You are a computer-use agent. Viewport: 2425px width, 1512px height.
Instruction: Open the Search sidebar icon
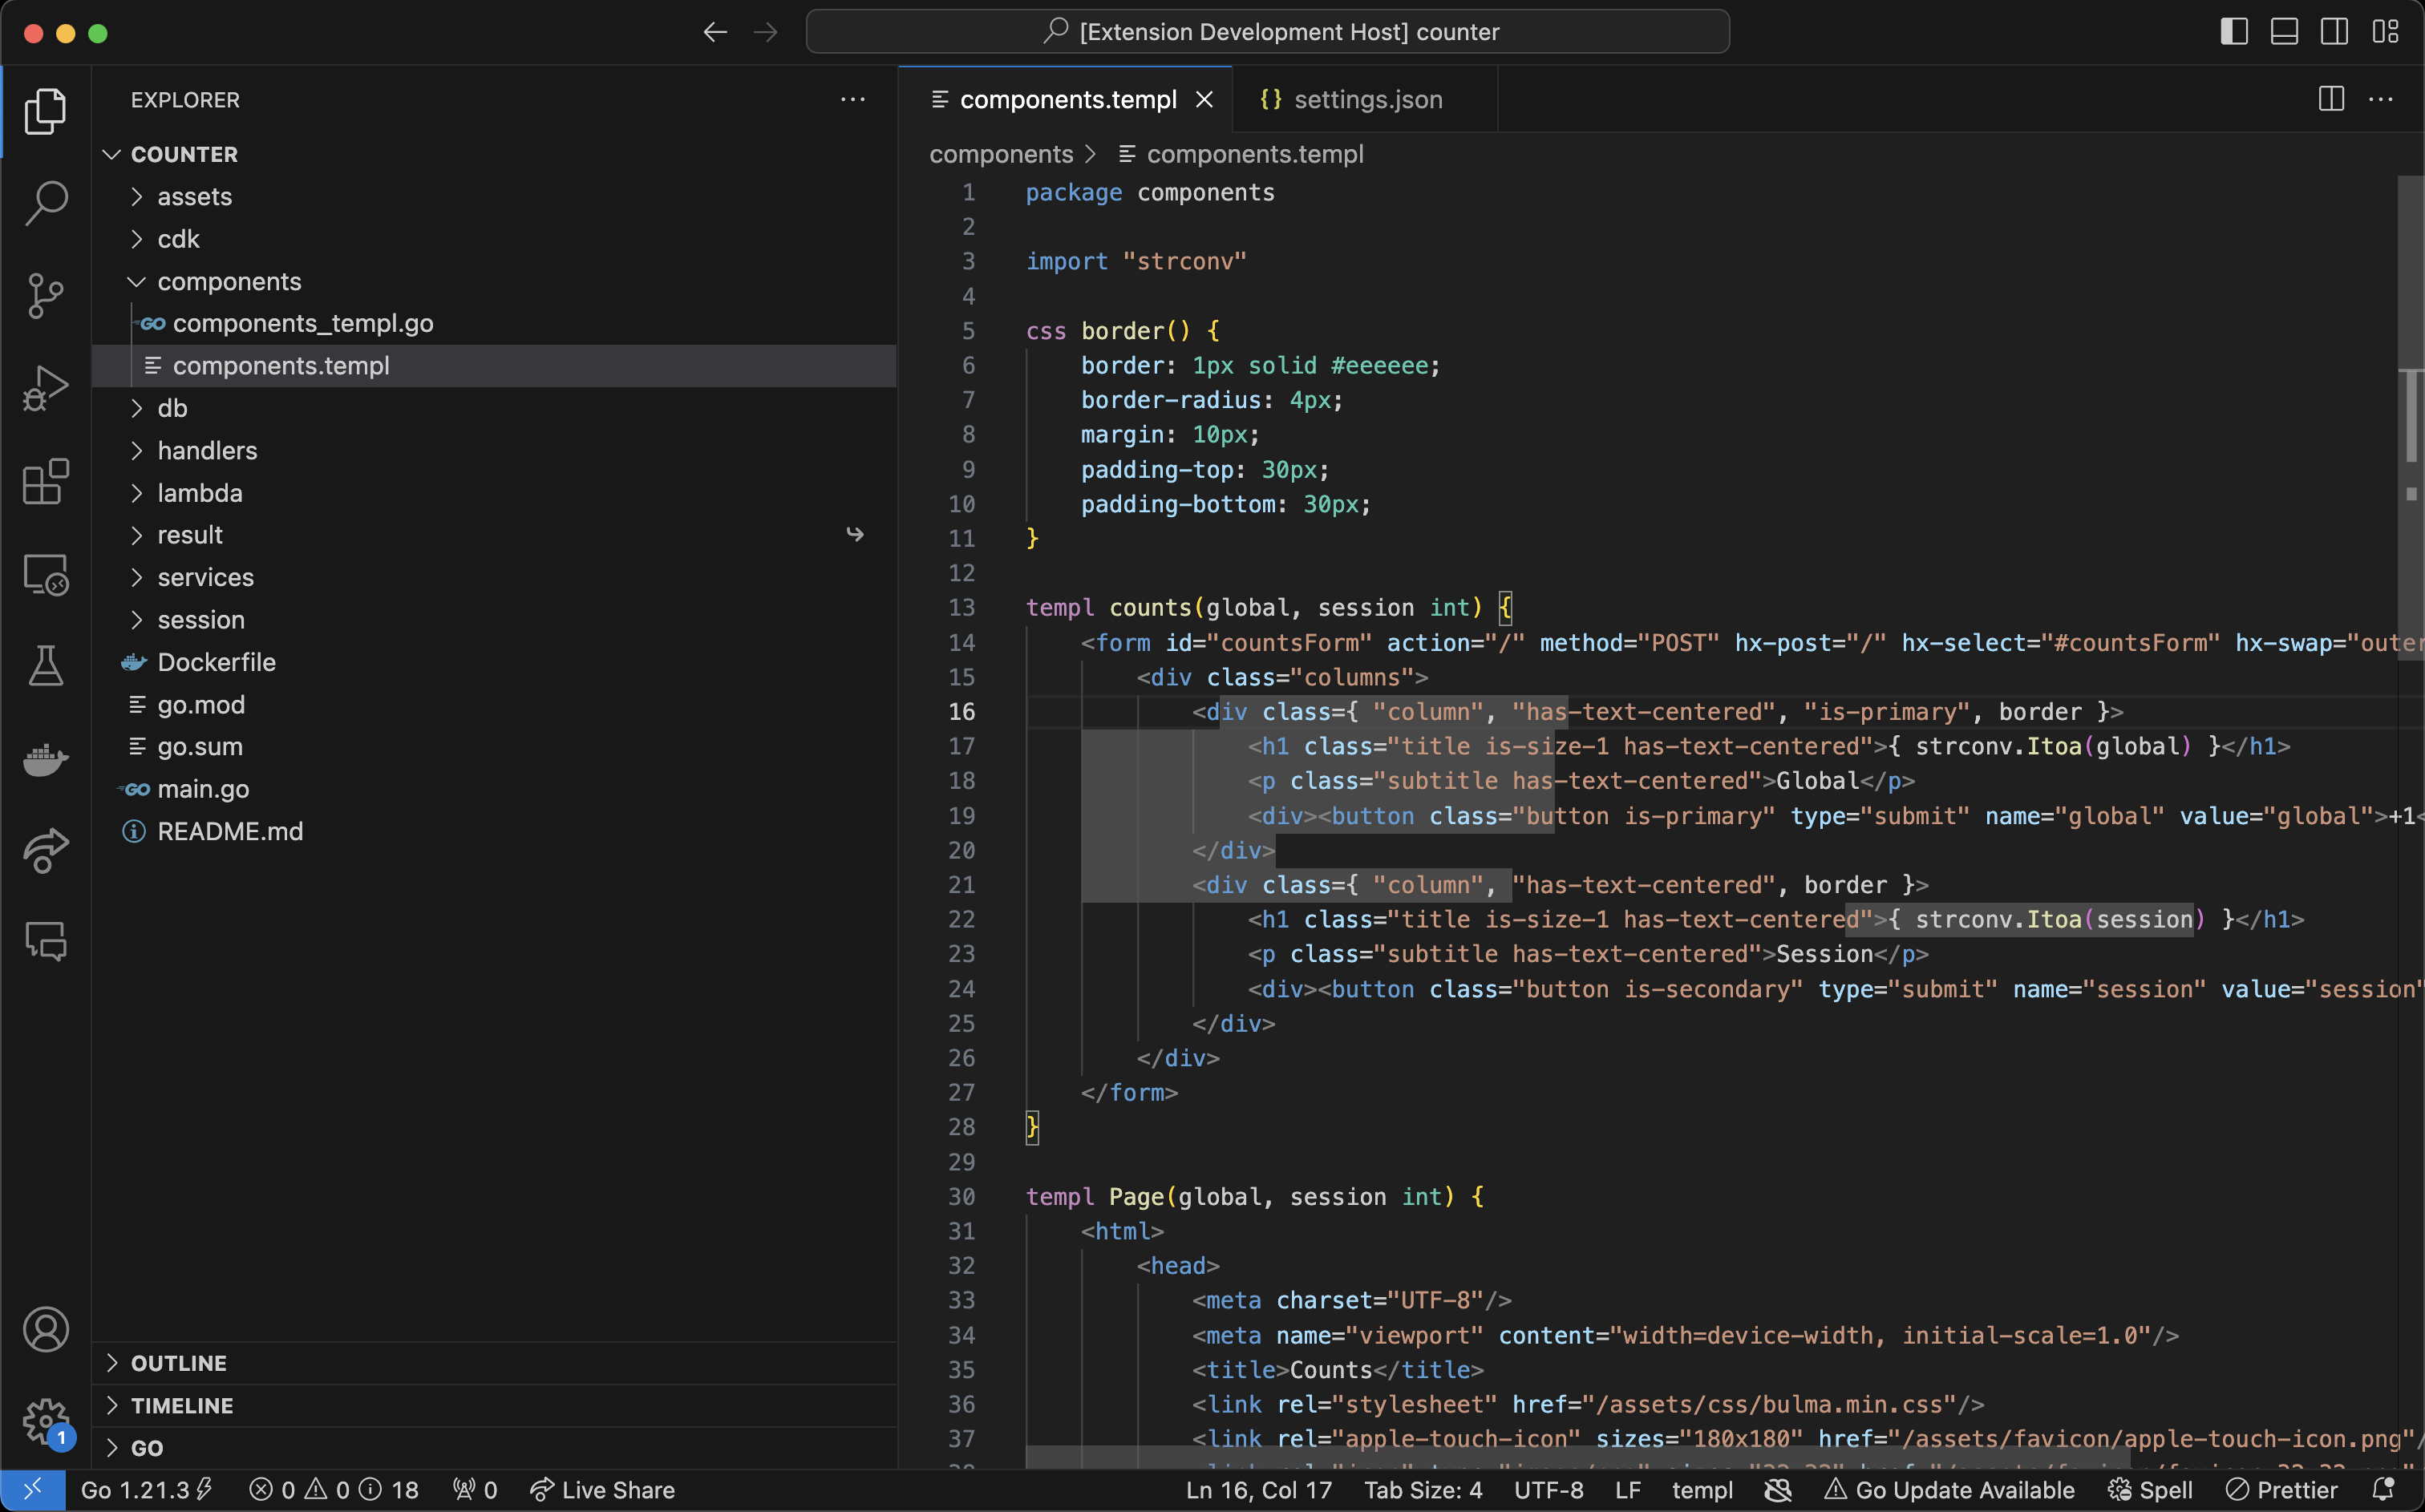[x=46, y=203]
